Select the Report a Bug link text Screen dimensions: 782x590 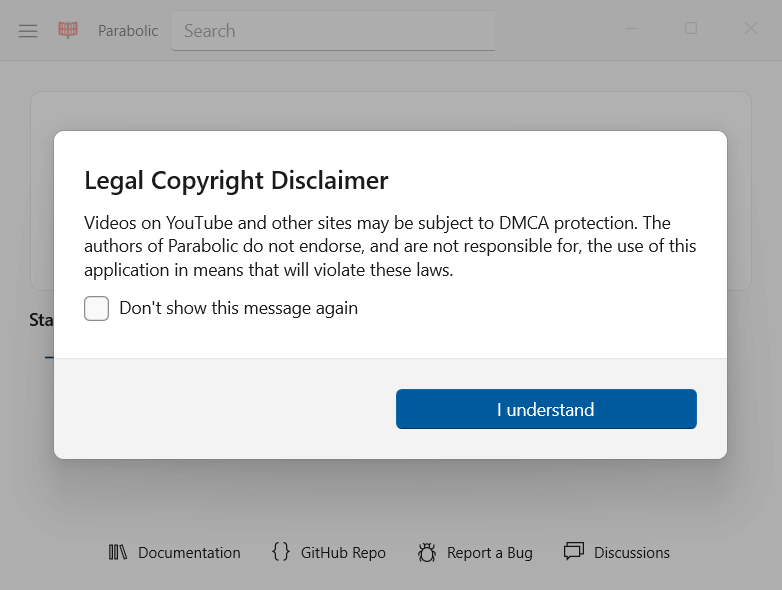(489, 553)
